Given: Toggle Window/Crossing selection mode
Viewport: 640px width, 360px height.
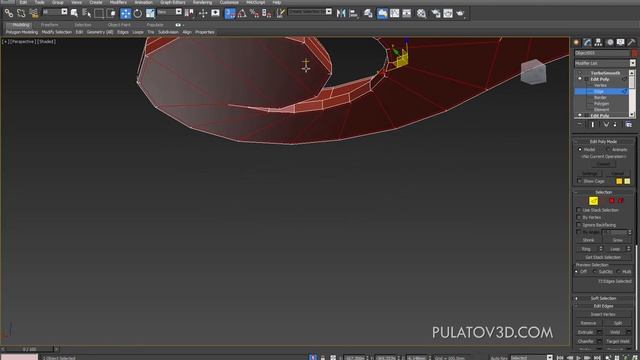Looking at the screenshot, I should click(x=111, y=13).
